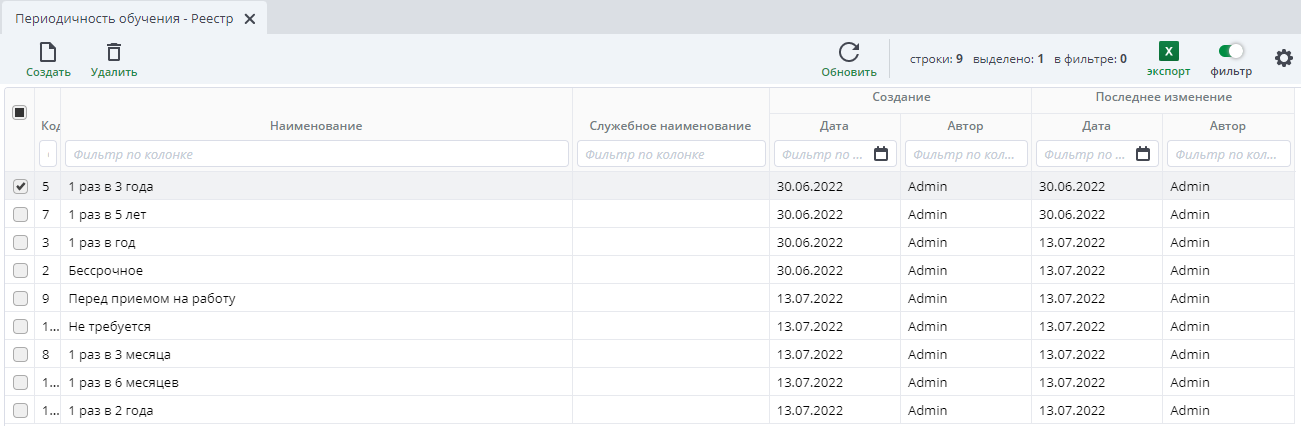Click the Создать new document icon
This screenshot has width=1301, height=426.
(x=47, y=53)
